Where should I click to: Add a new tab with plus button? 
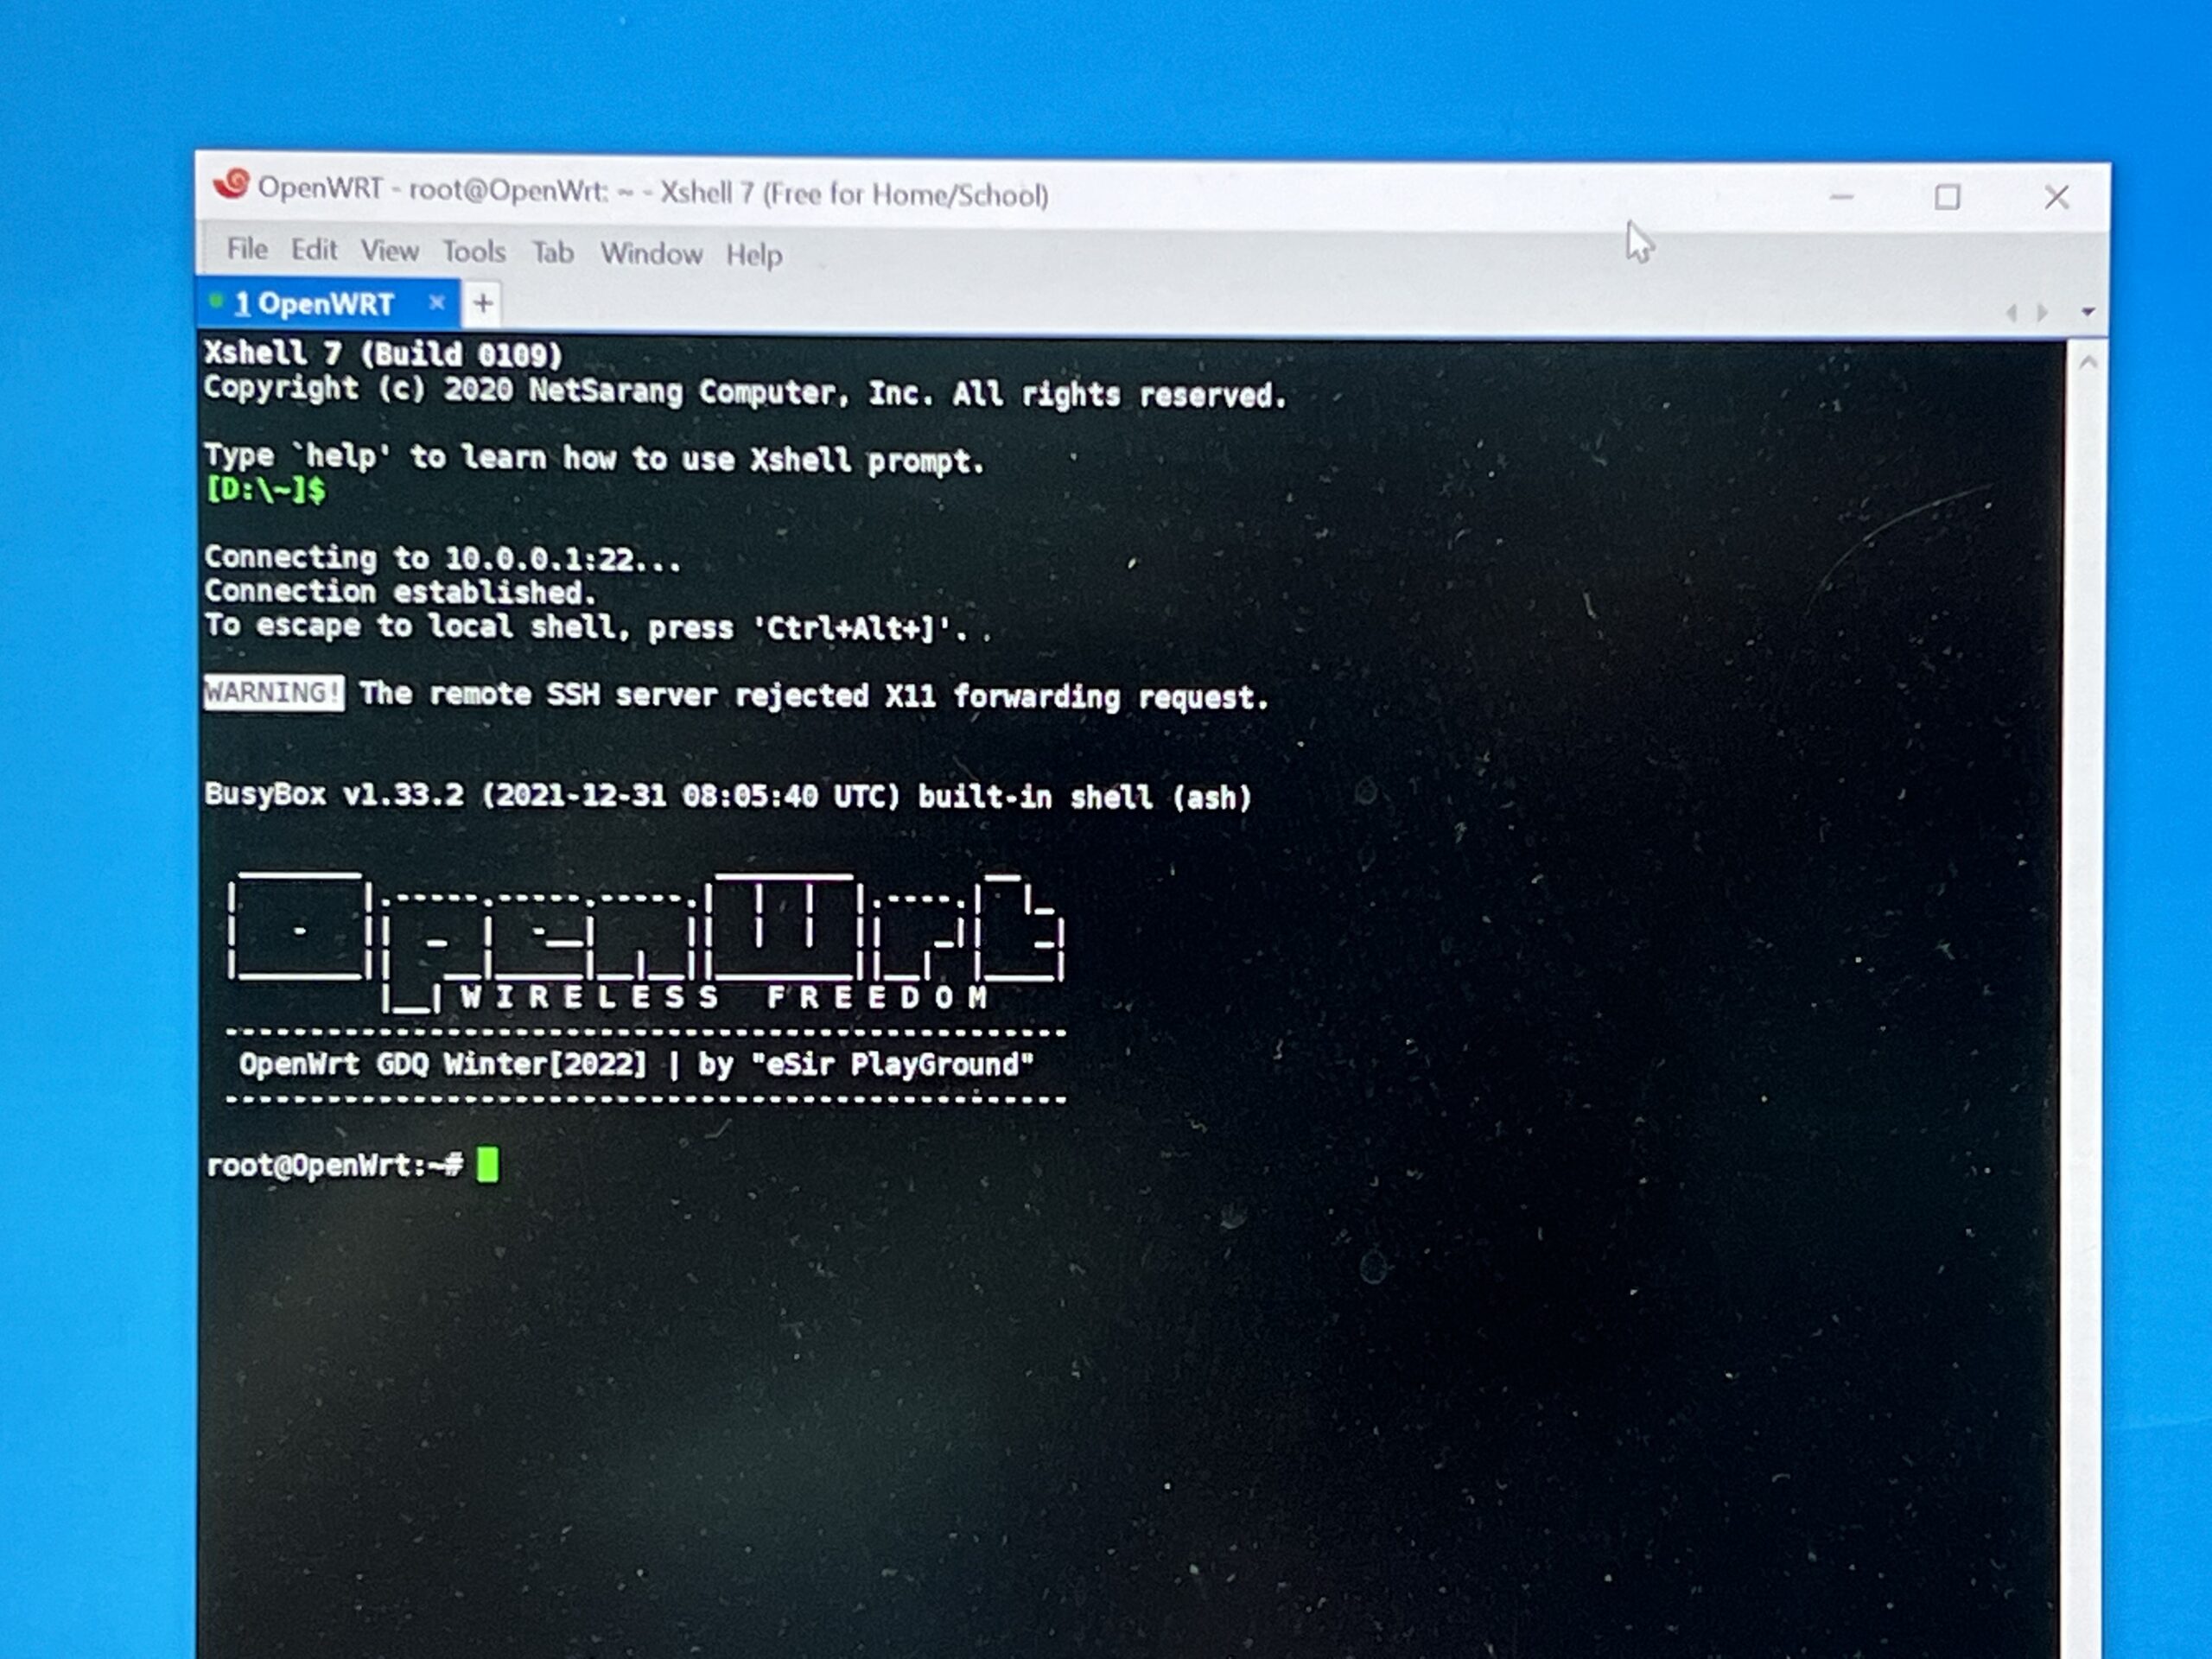483,303
